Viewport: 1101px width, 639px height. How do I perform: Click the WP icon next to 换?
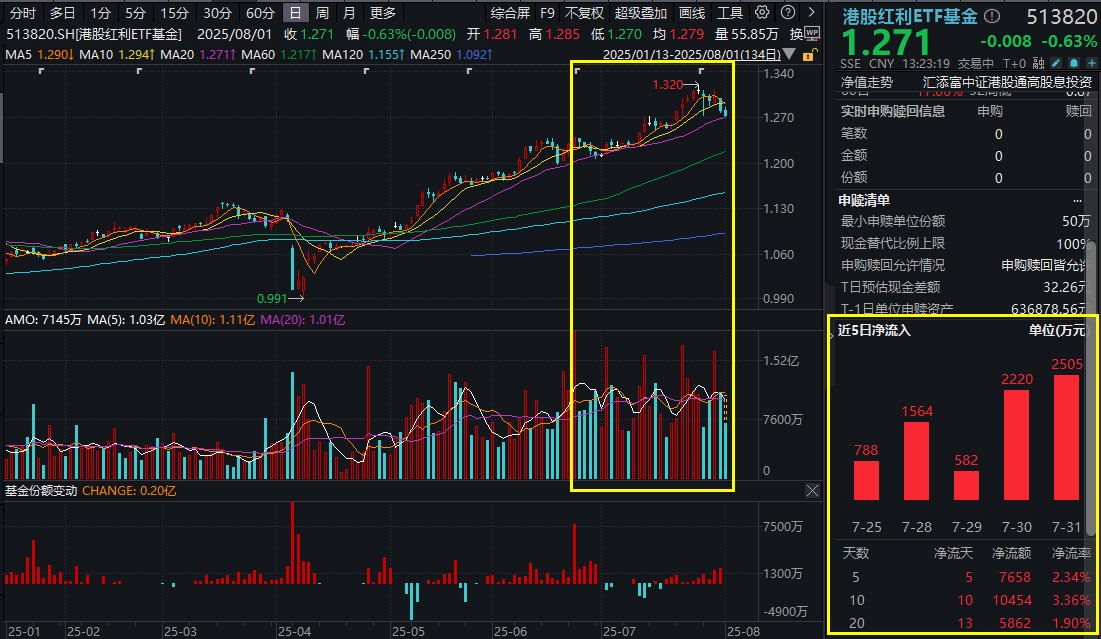[812, 32]
